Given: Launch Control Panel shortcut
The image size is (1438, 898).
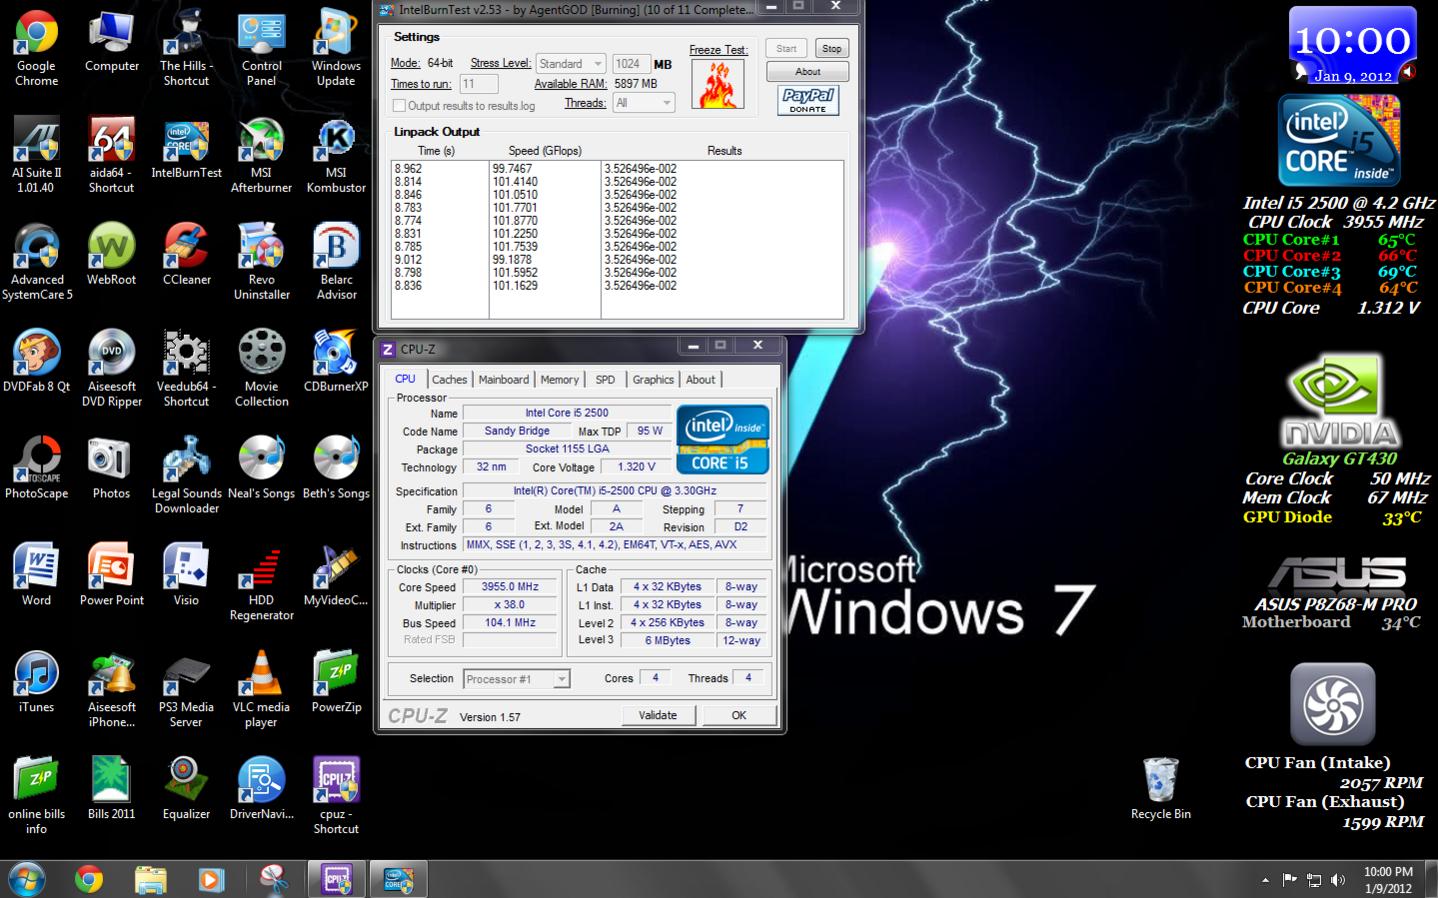Looking at the screenshot, I should click(261, 48).
